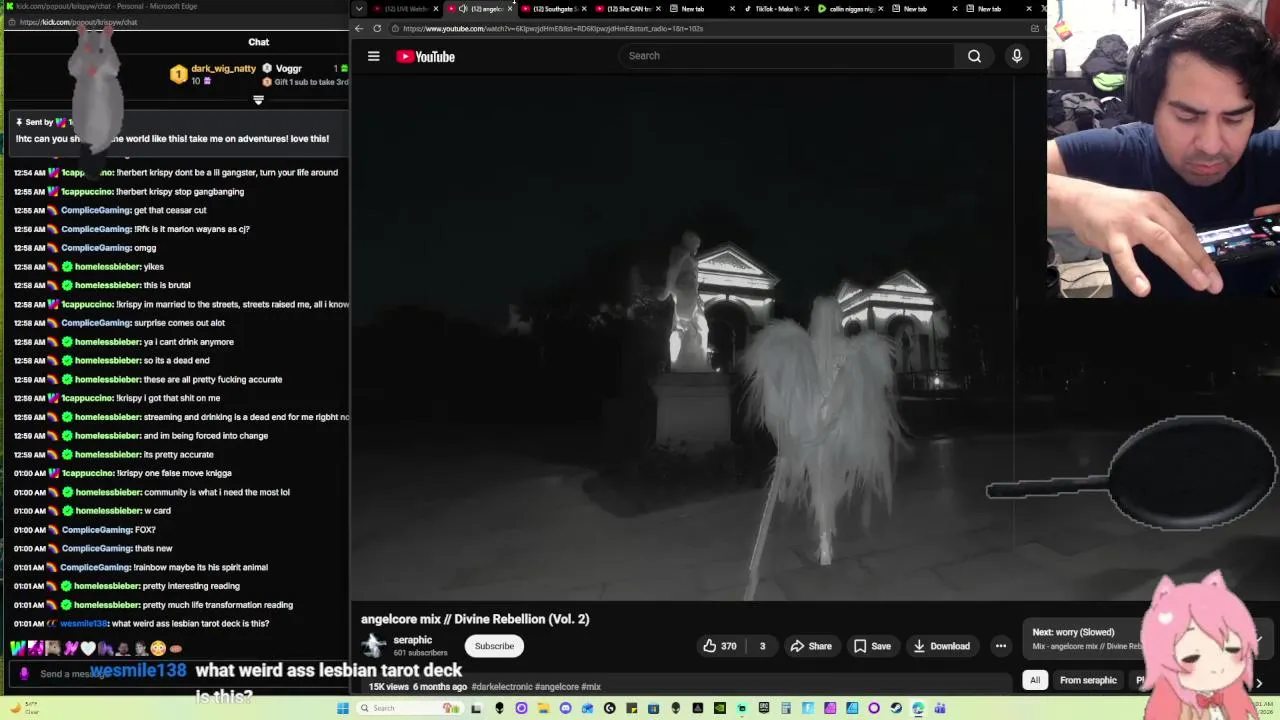Click the #angelcore hashtag

tap(557, 687)
